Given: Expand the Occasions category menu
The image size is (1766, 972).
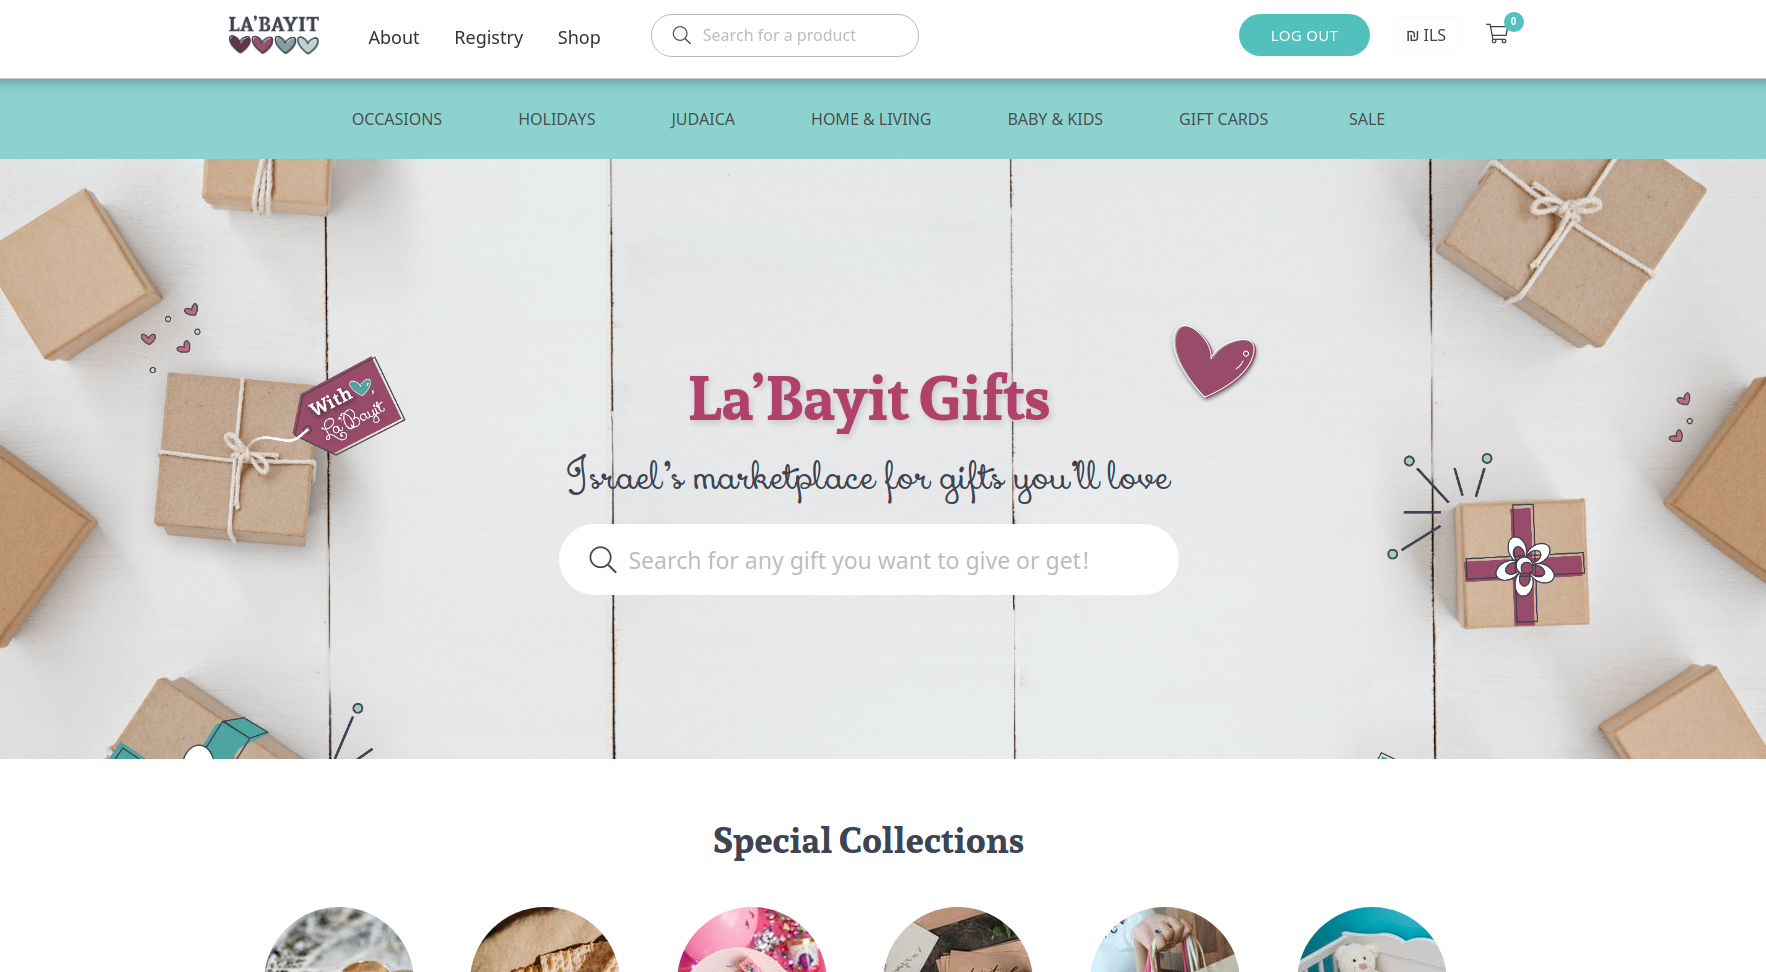Looking at the screenshot, I should (397, 119).
